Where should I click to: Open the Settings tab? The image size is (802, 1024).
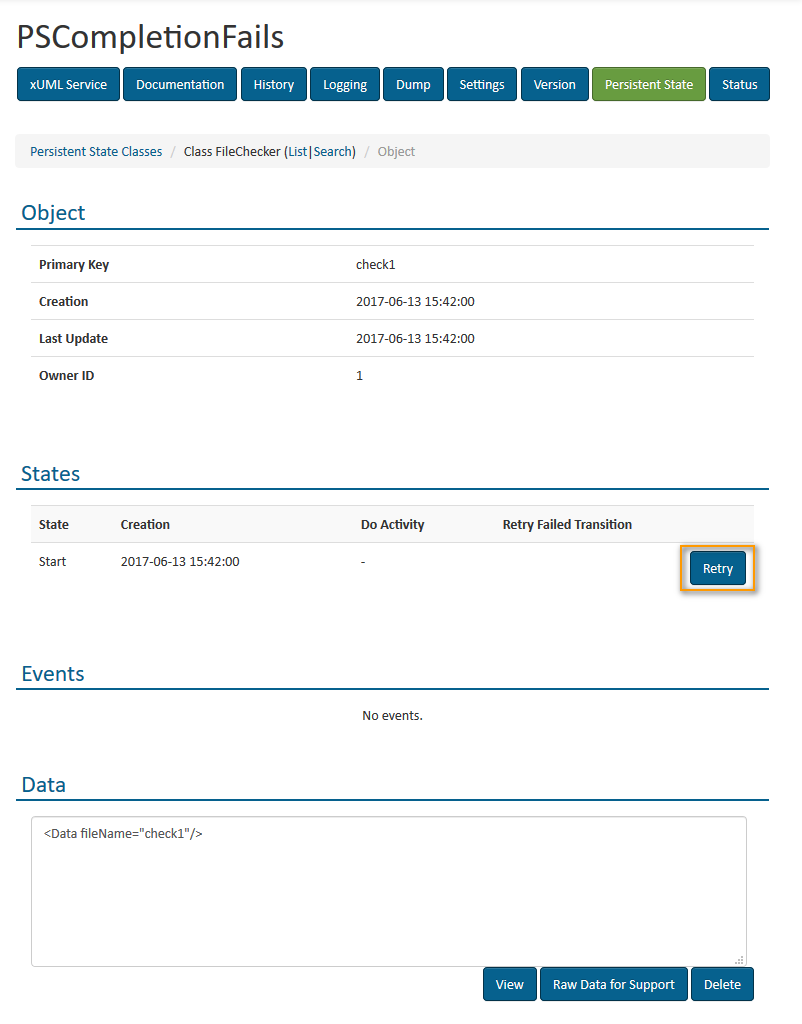[481, 85]
